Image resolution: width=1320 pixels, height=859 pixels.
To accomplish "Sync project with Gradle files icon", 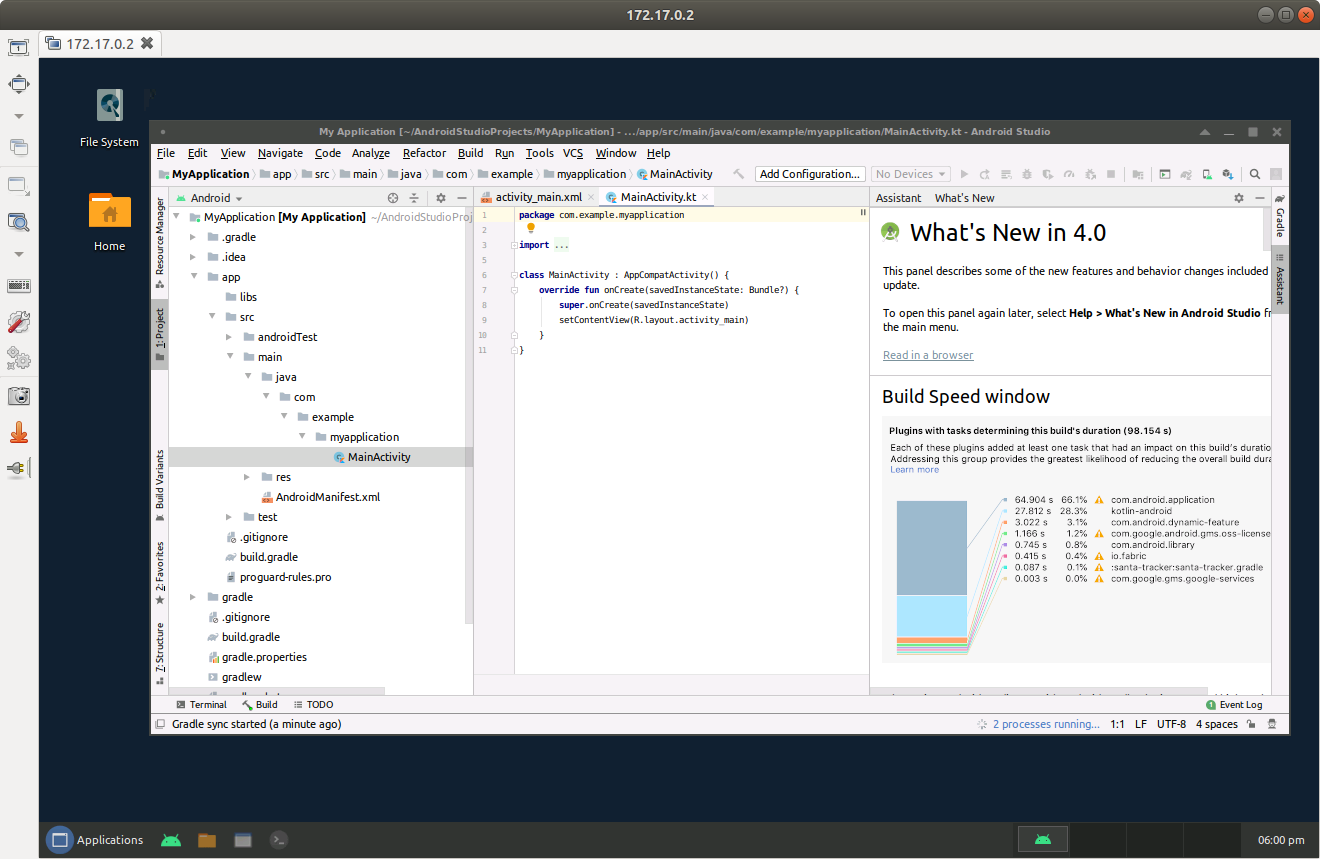I will tap(1185, 174).
